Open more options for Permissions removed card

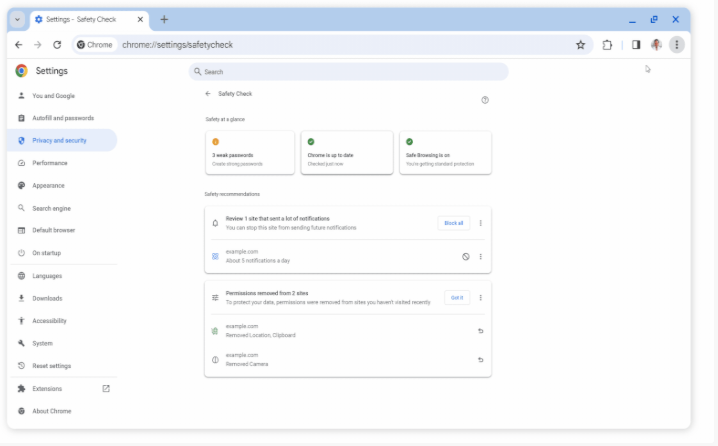pyautogui.click(x=480, y=298)
